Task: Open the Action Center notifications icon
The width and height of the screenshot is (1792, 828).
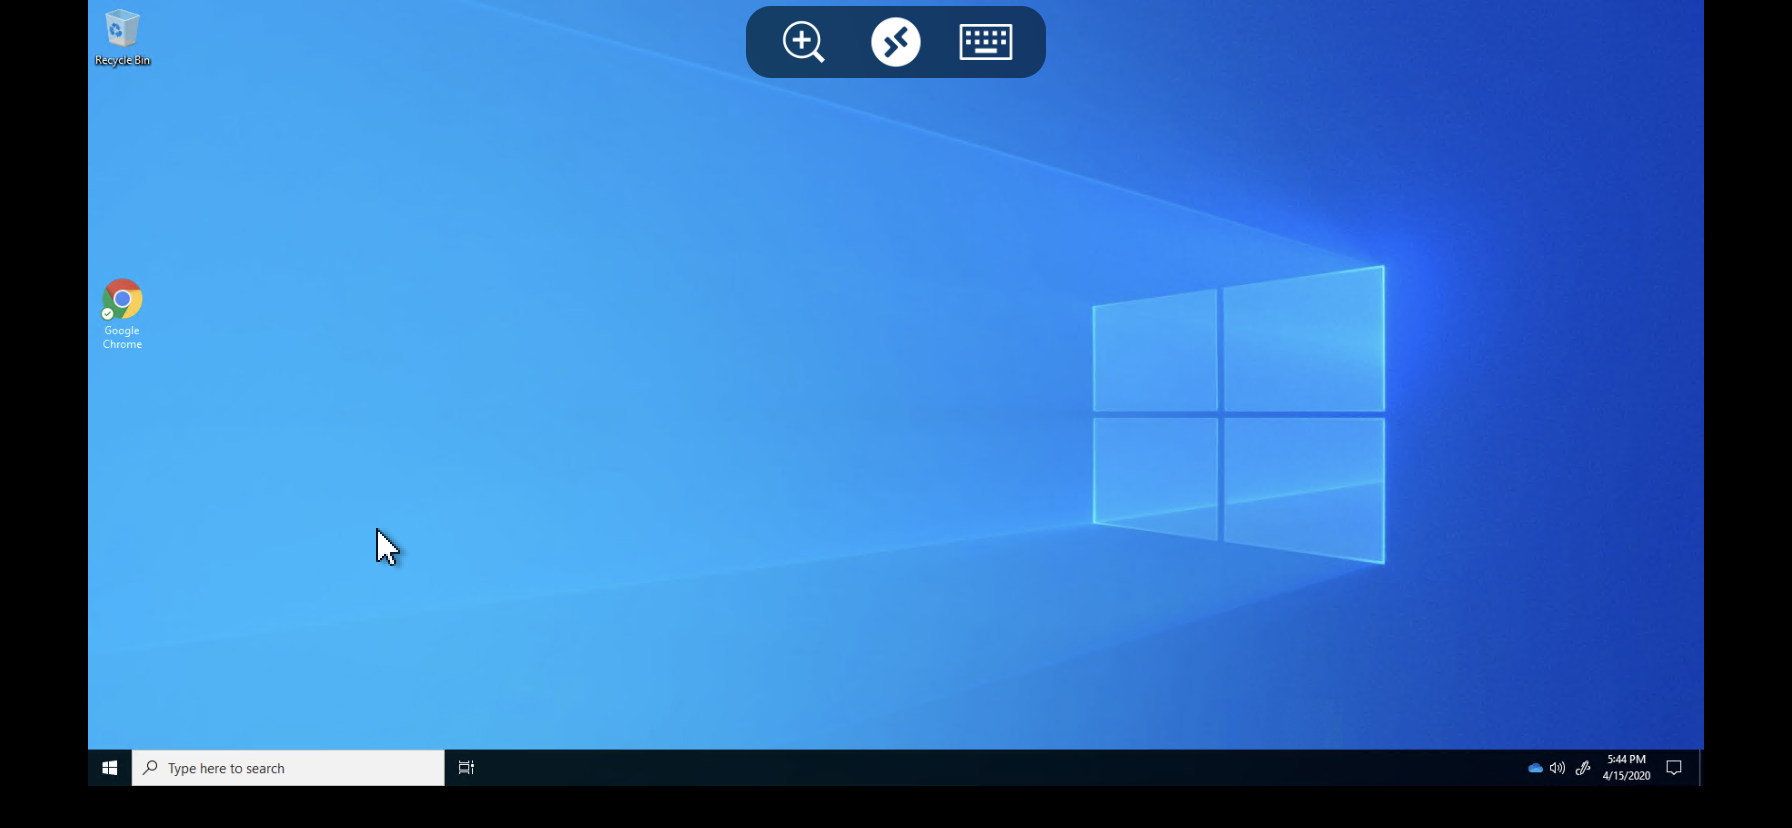Action: (1674, 768)
